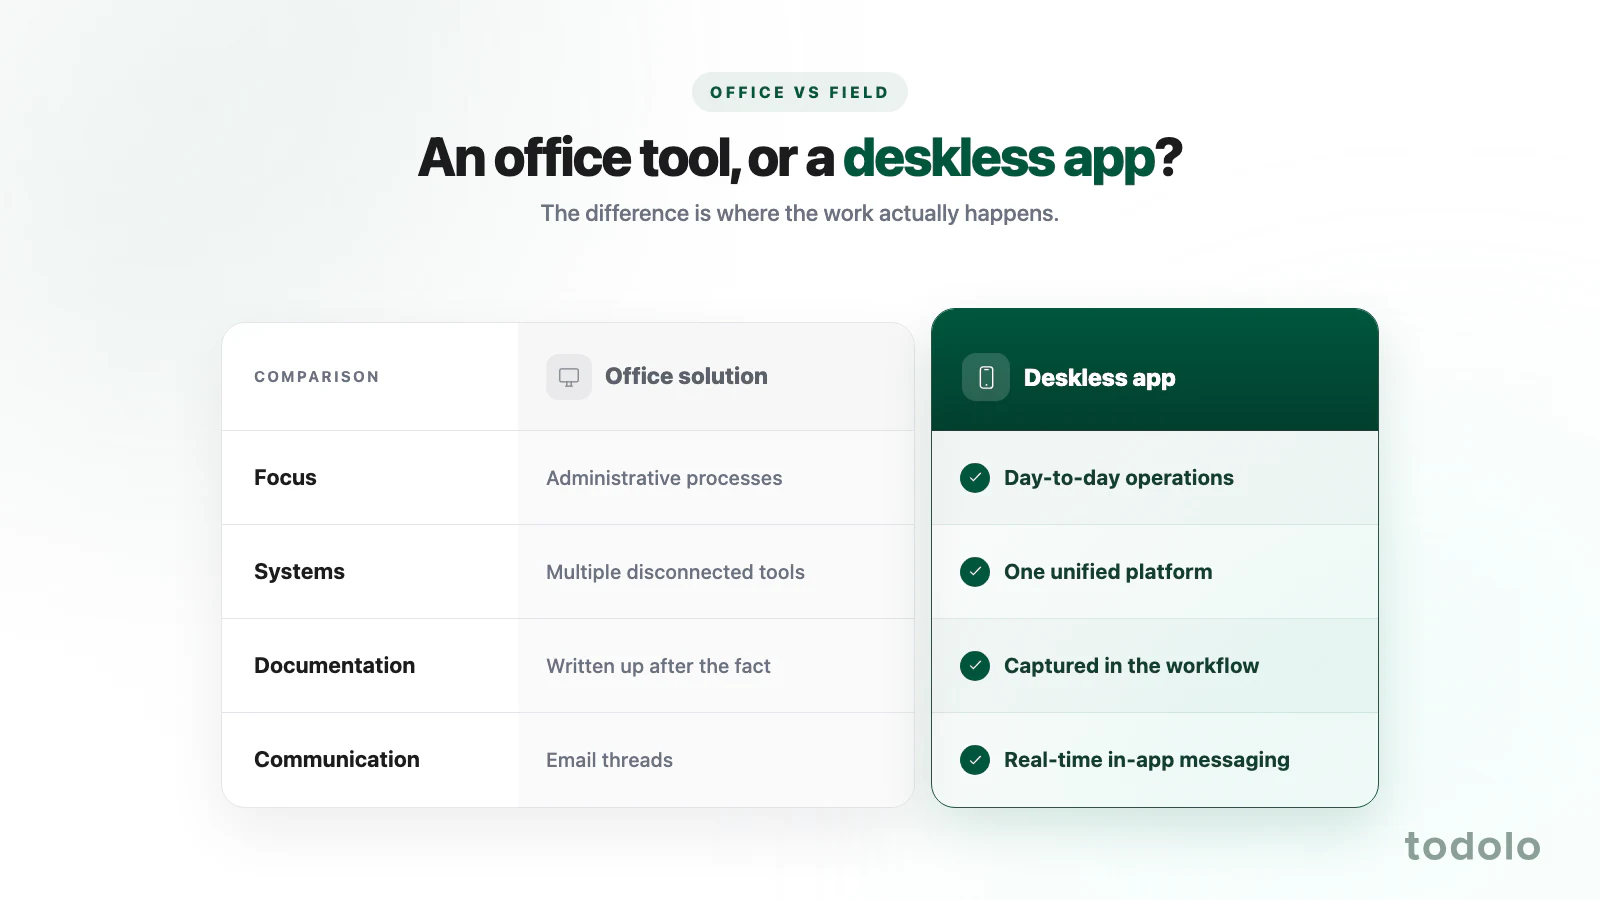Click the todolo logo
The width and height of the screenshot is (1600, 900).
point(1472,846)
